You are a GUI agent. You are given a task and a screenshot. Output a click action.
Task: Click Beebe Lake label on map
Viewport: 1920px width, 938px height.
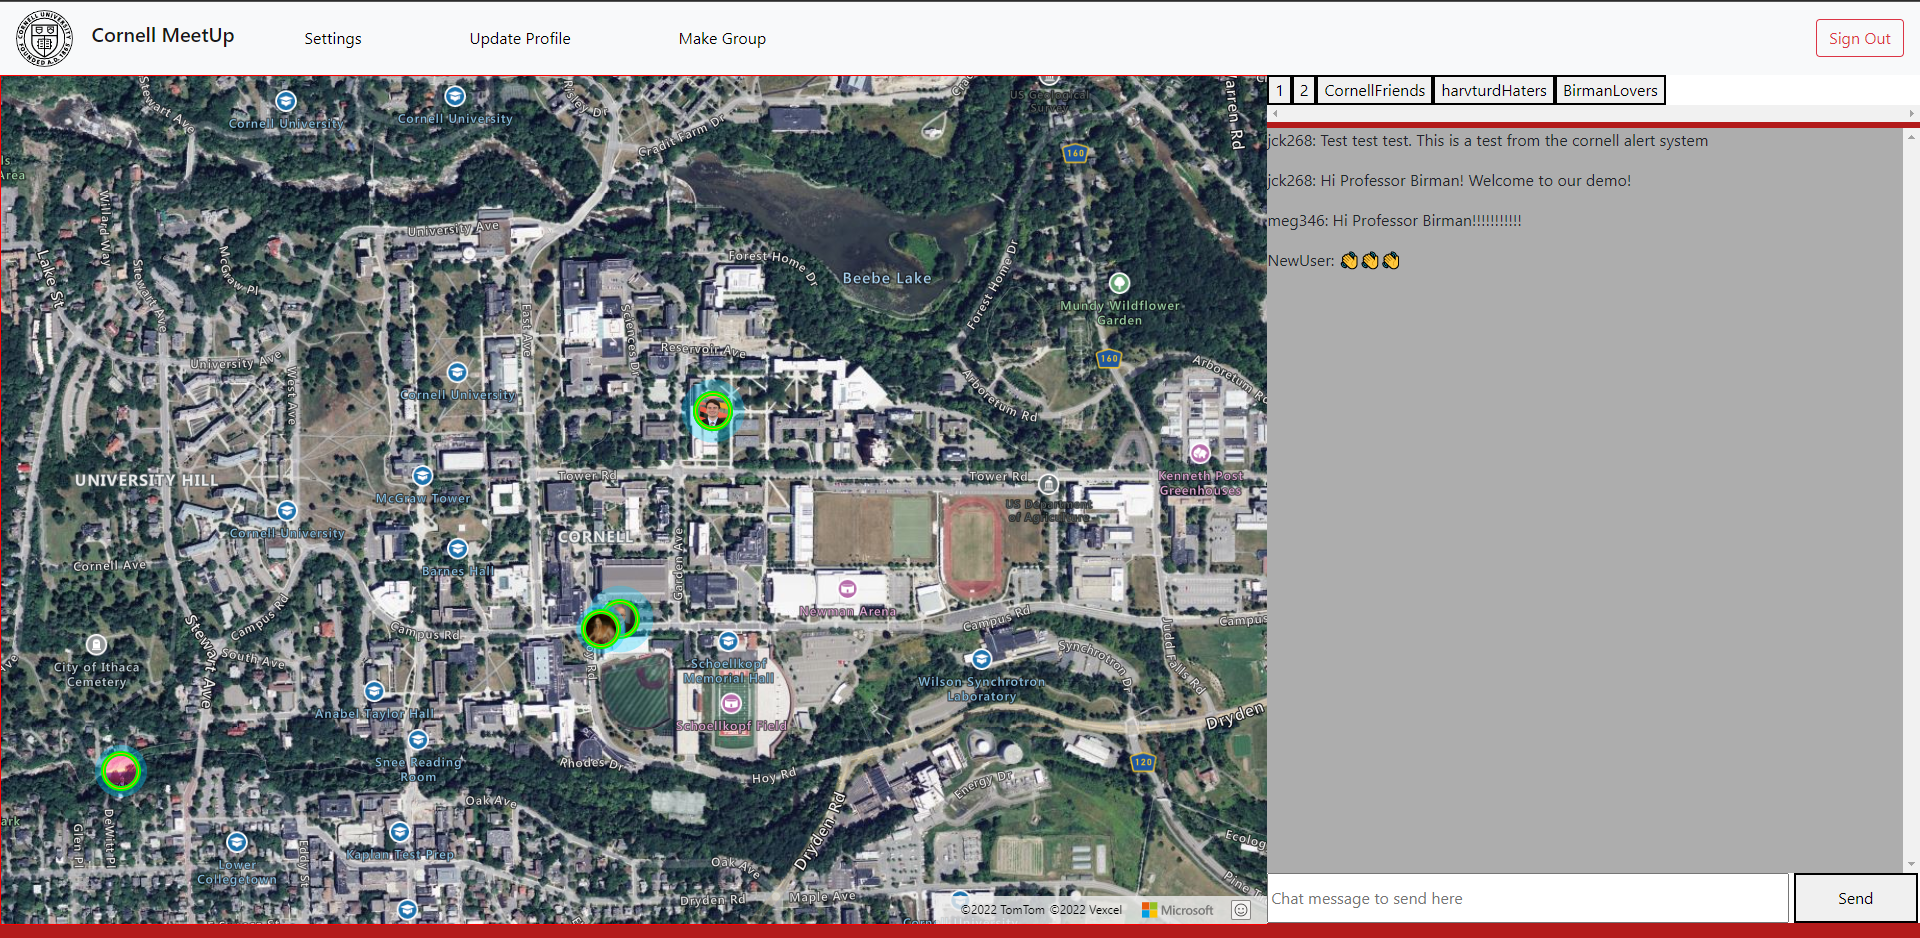pos(887,278)
